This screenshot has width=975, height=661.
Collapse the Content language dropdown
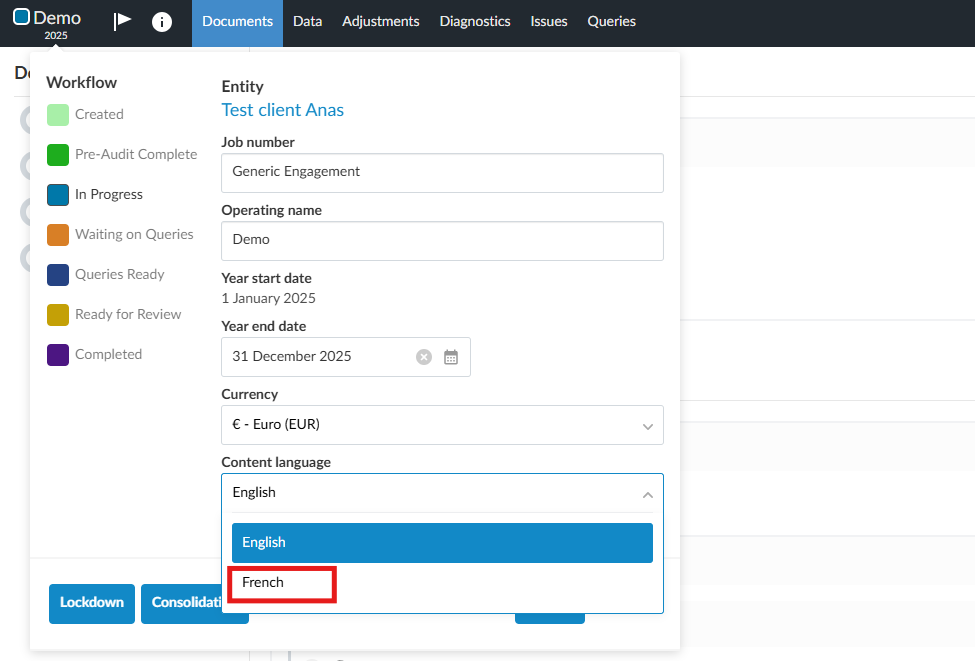coord(647,493)
